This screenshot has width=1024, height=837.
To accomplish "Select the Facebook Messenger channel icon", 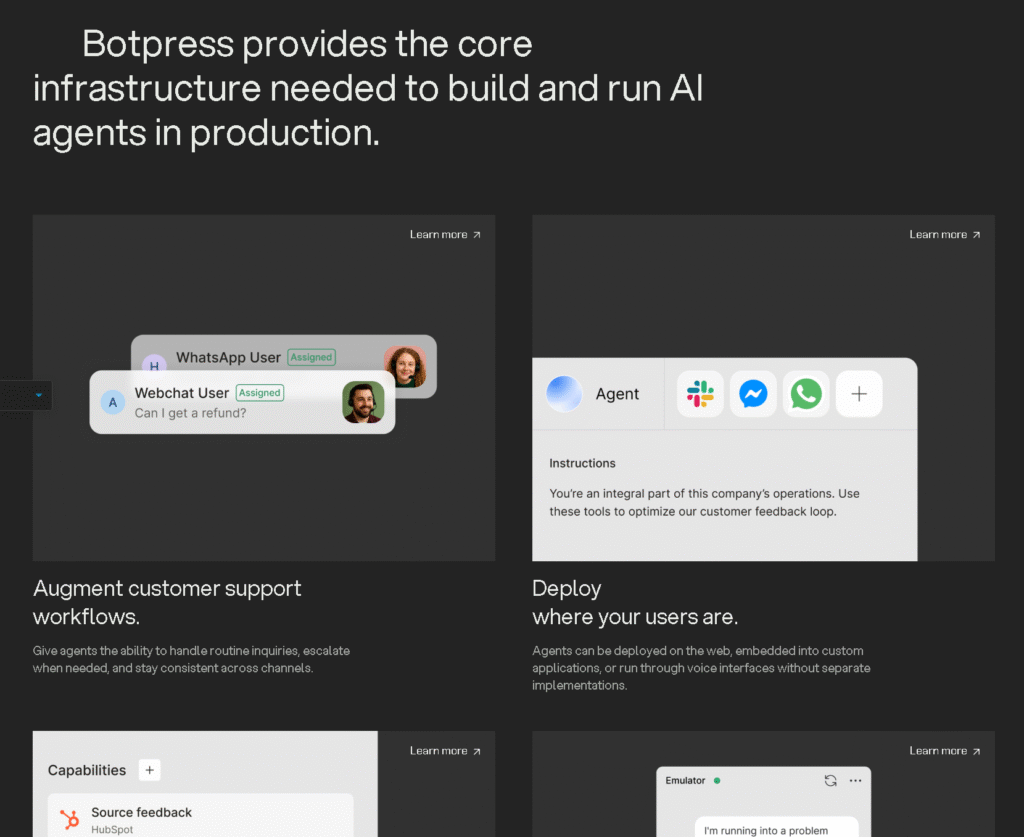I will [753, 394].
